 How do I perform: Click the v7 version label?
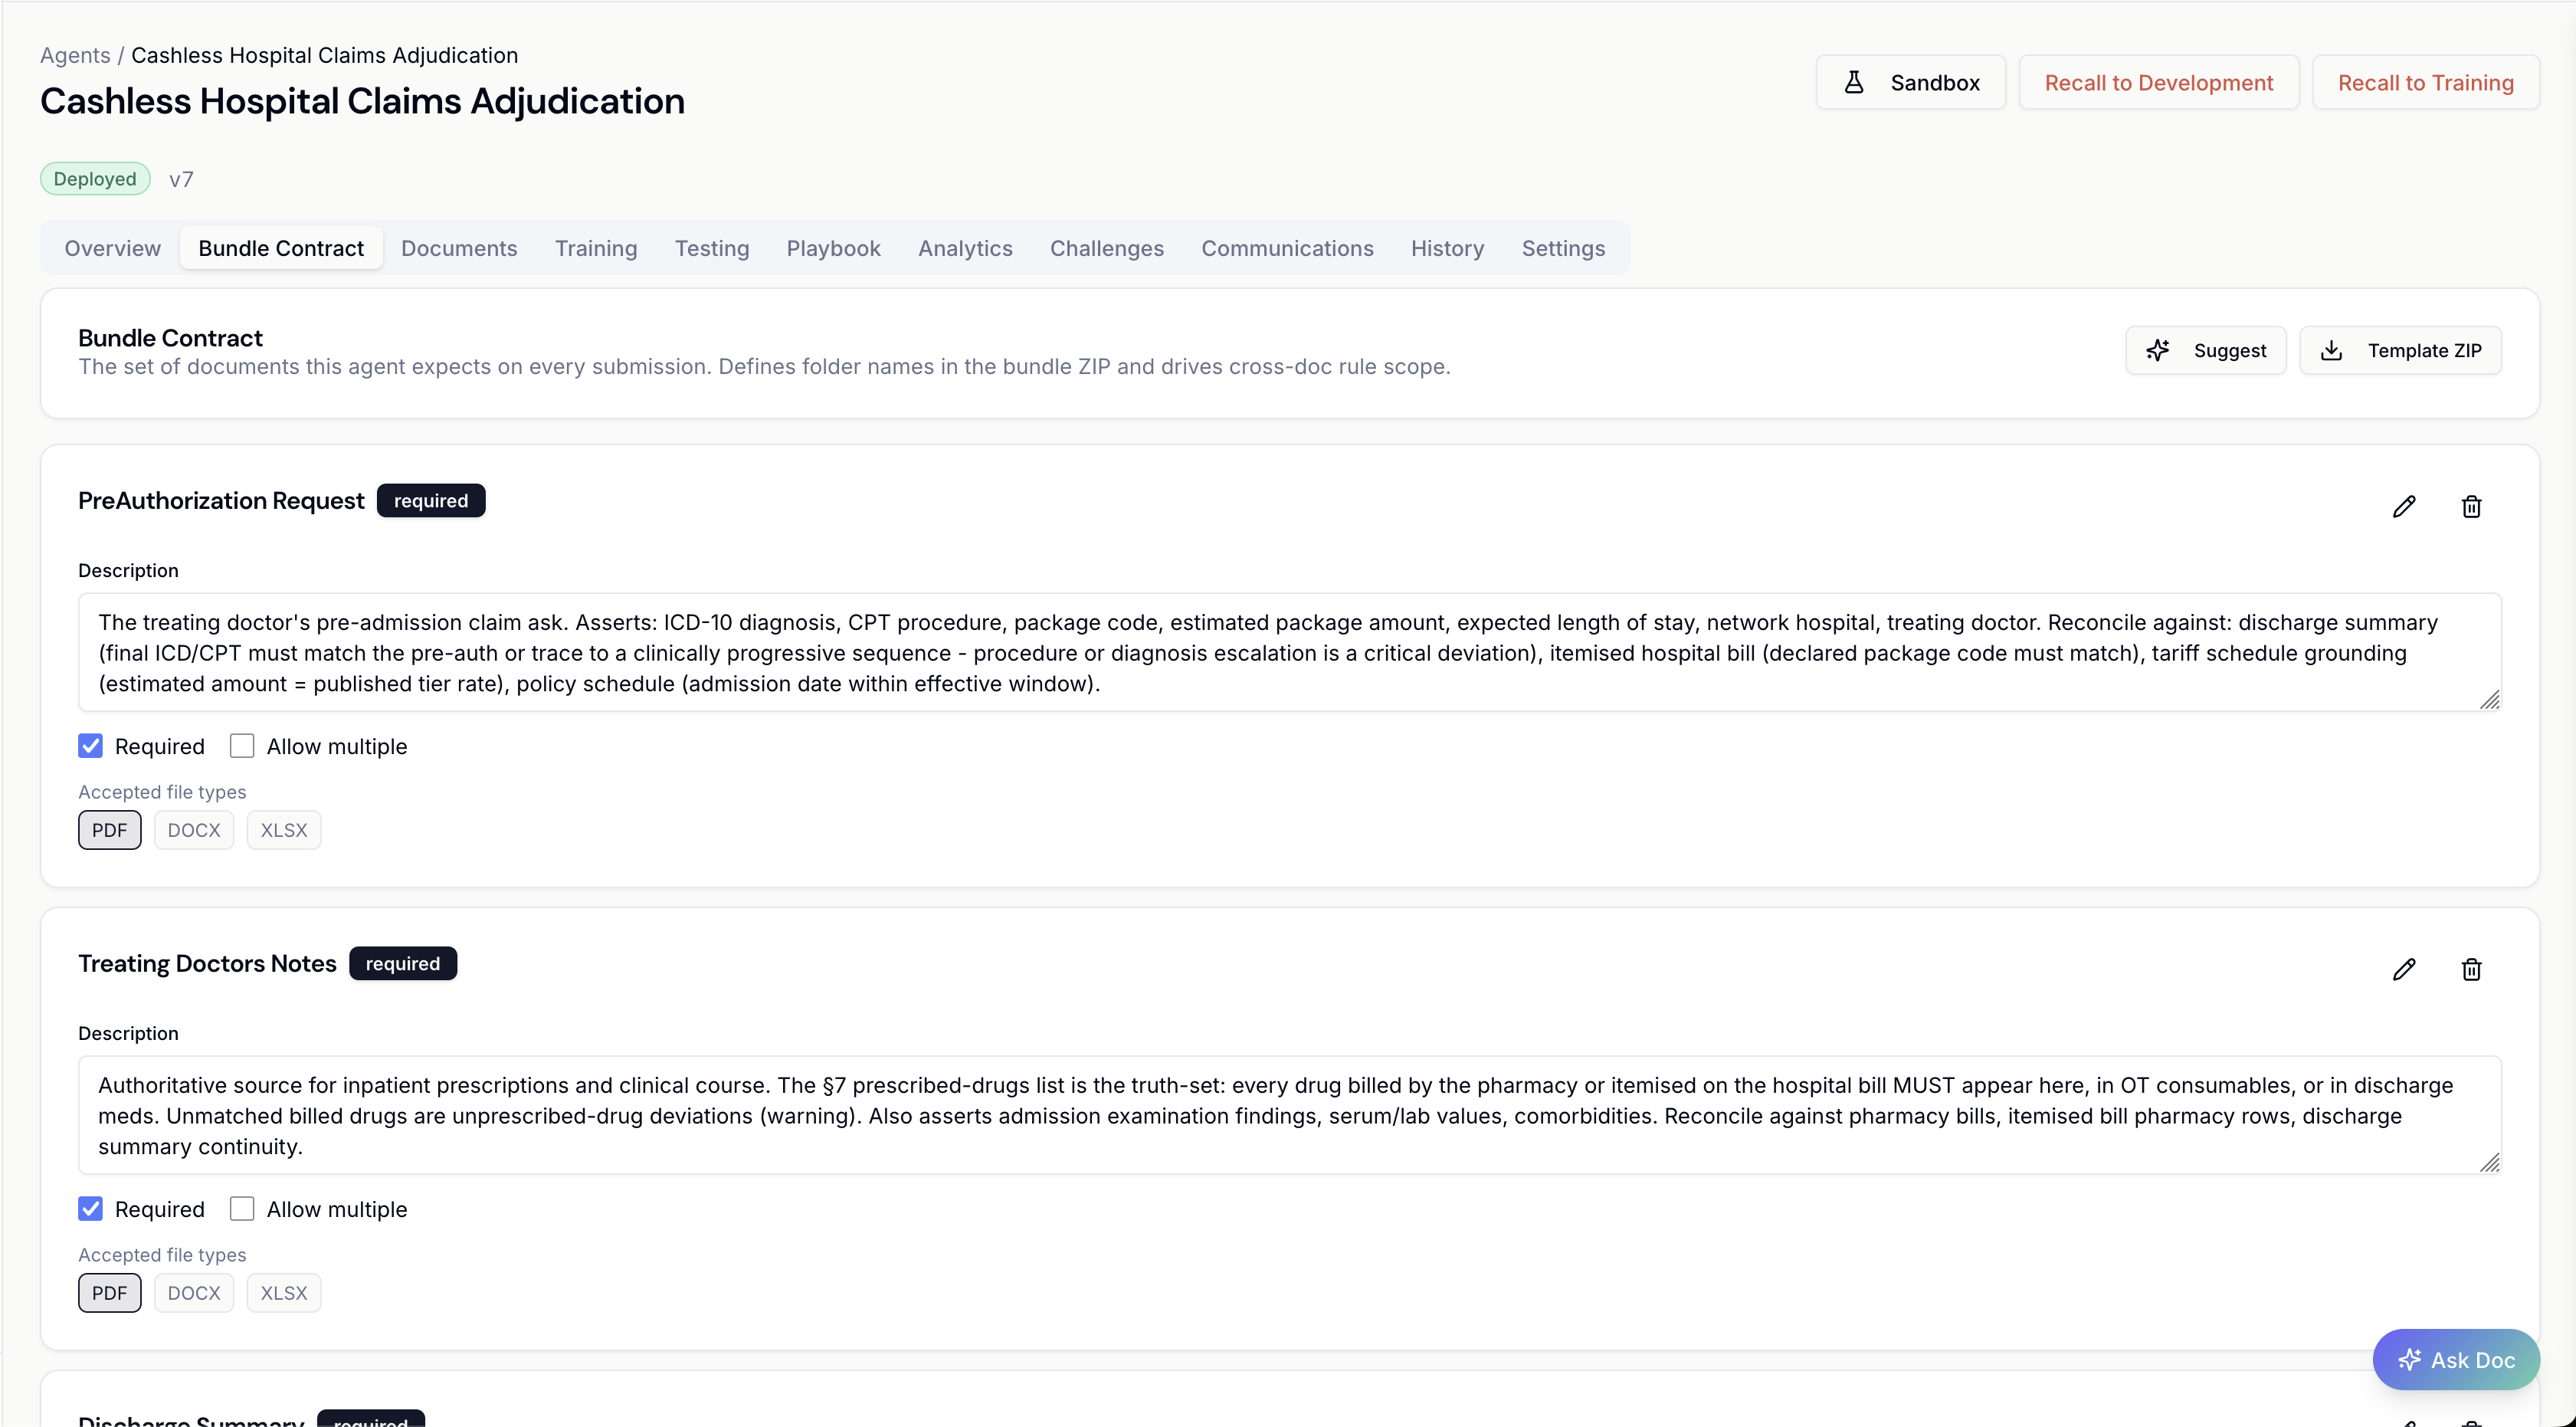click(181, 179)
